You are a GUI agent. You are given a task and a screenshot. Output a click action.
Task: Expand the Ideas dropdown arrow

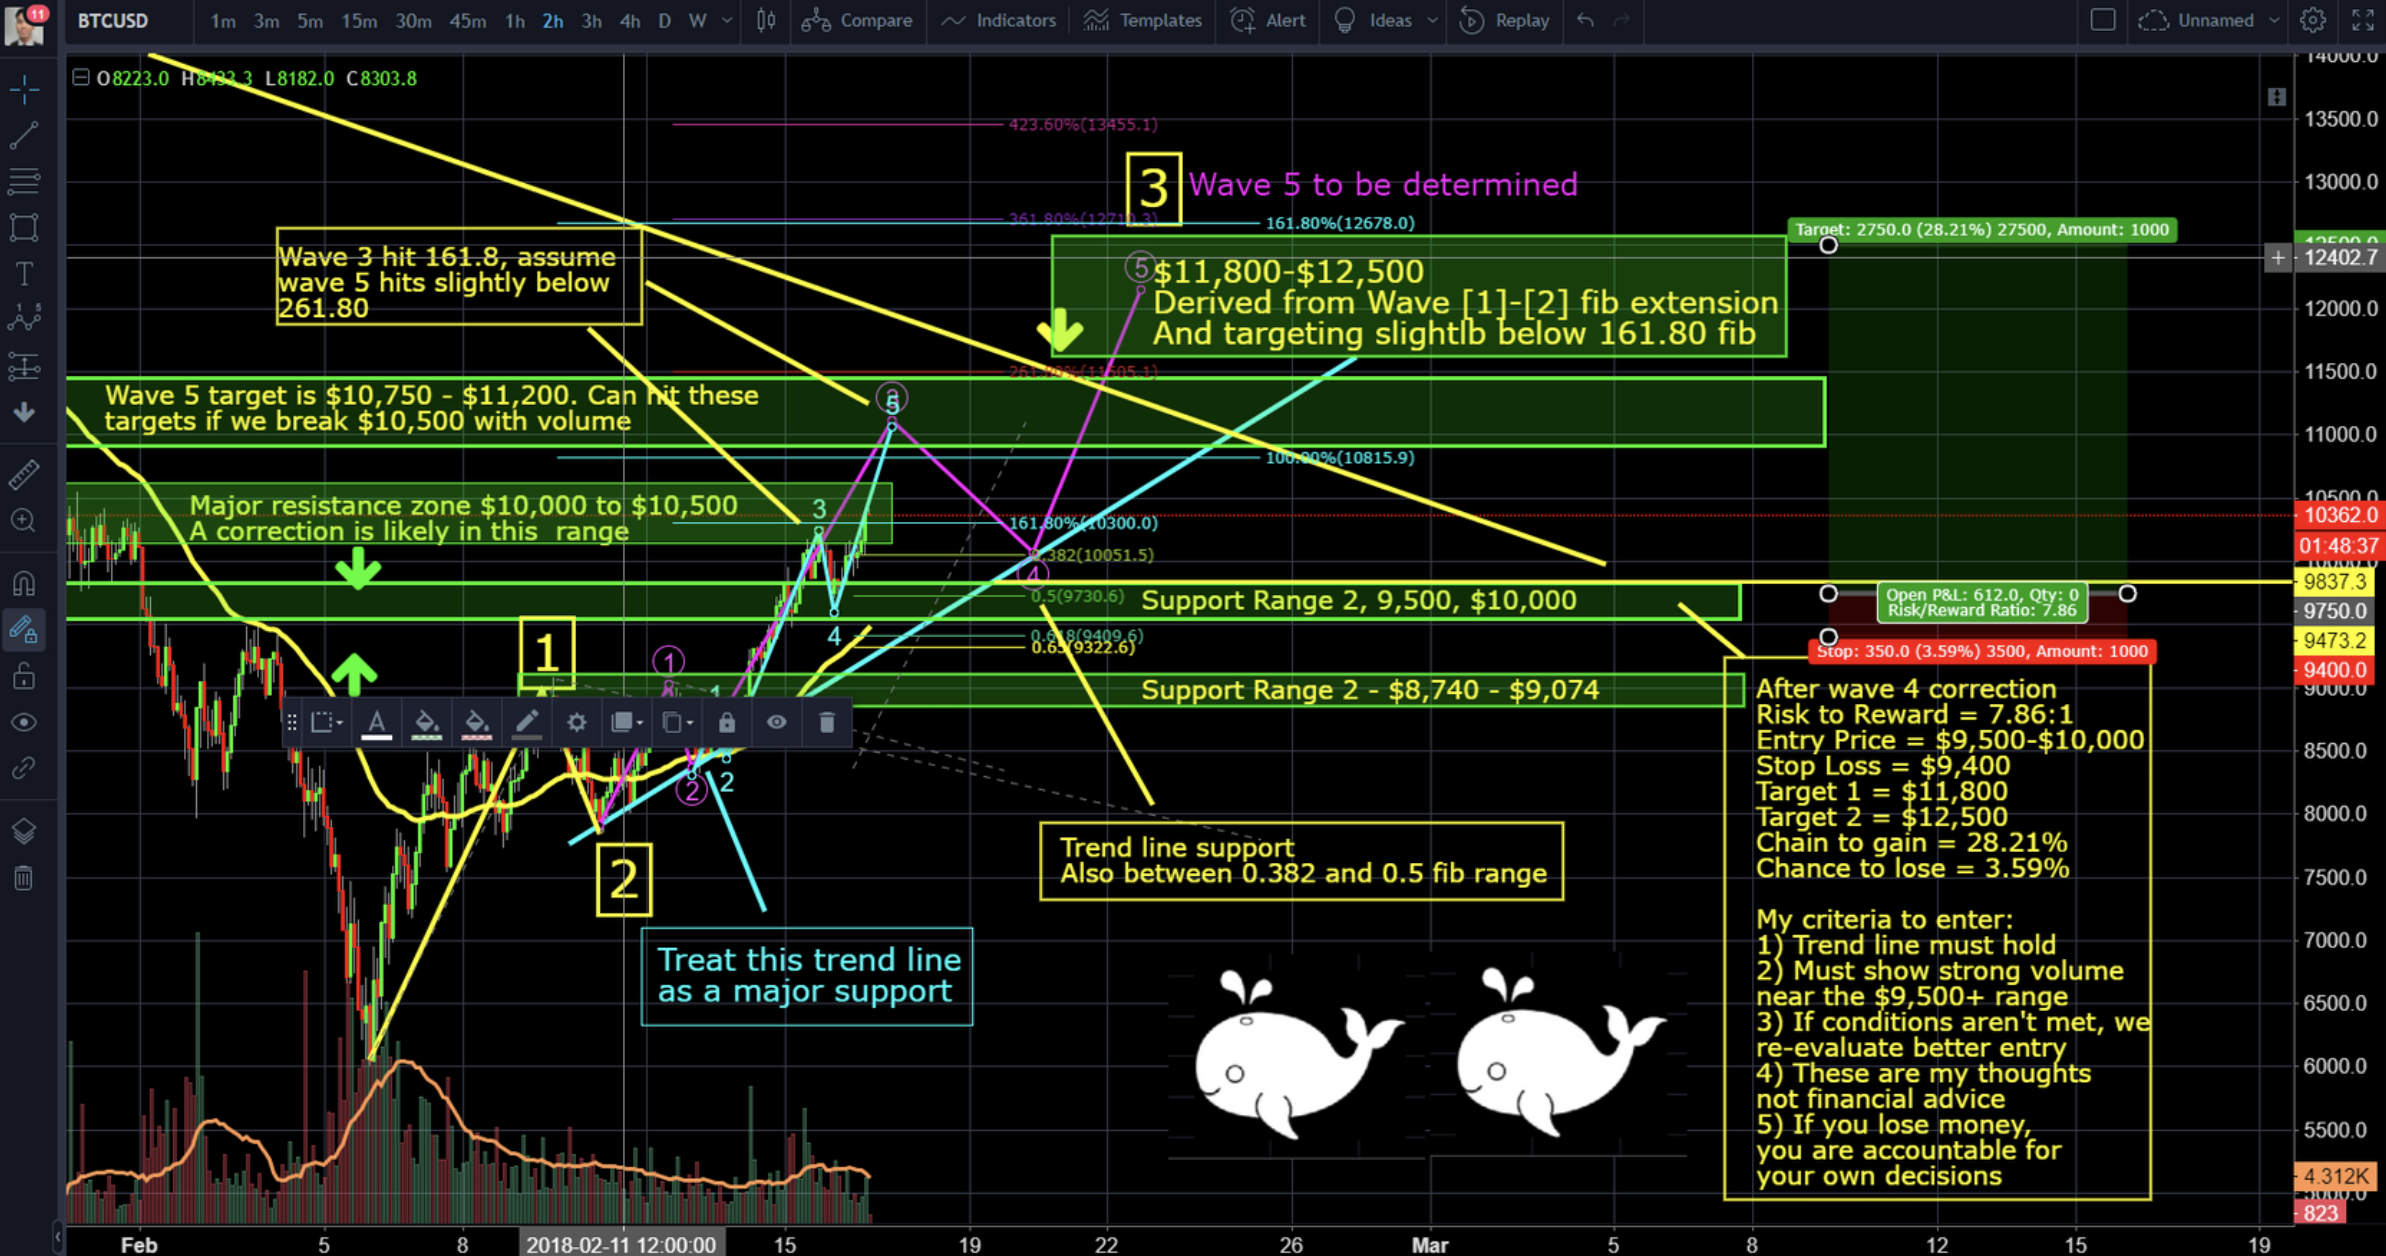click(1431, 20)
